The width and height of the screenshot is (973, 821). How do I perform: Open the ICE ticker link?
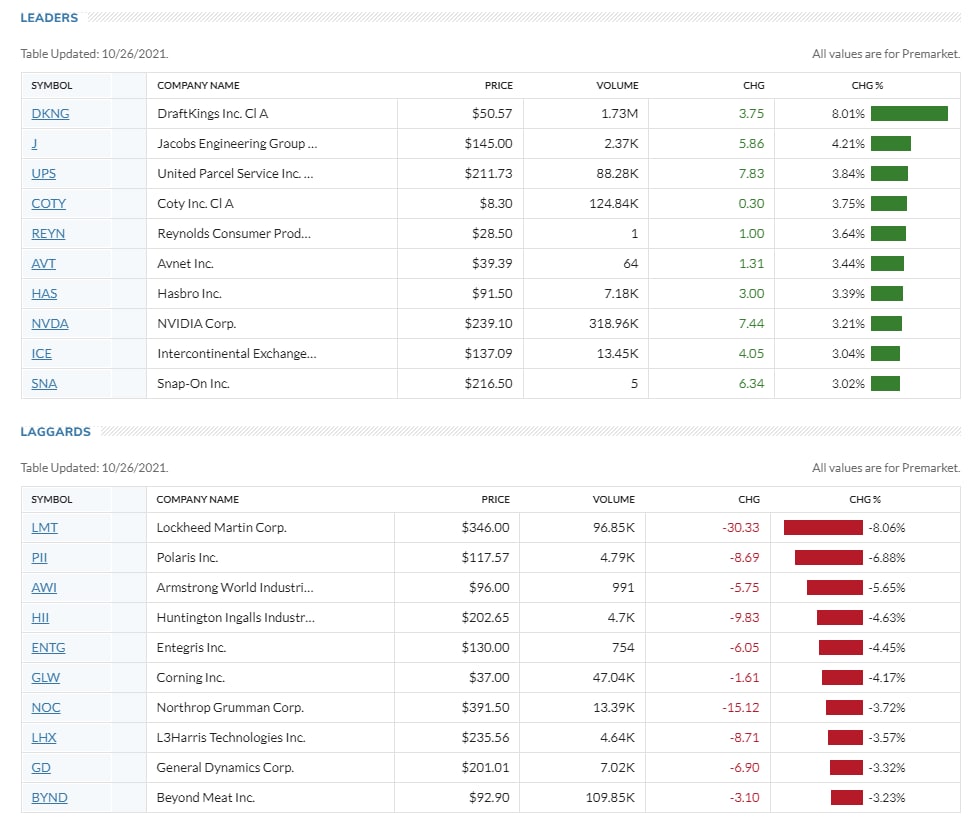[42, 354]
